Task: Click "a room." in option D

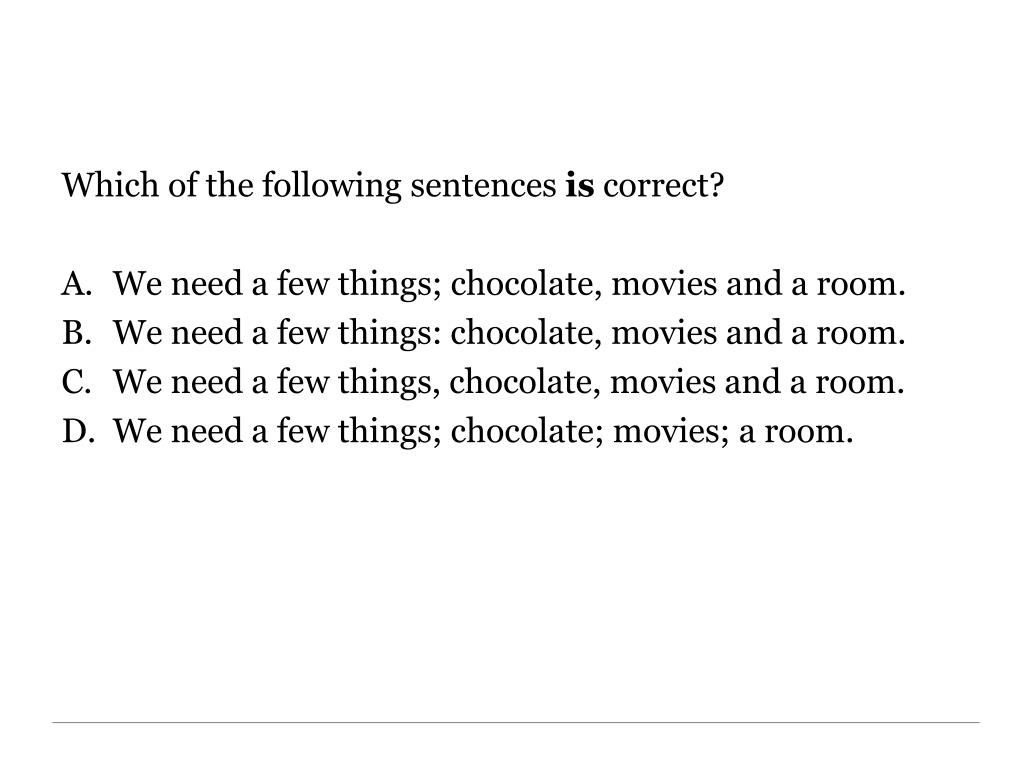Action: point(795,432)
